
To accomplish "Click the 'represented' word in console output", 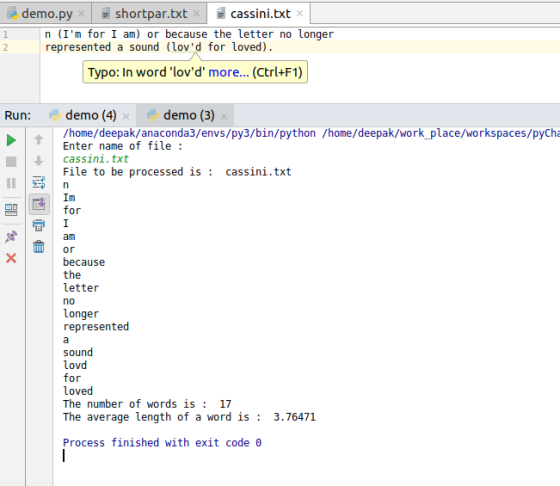I will [x=96, y=327].
